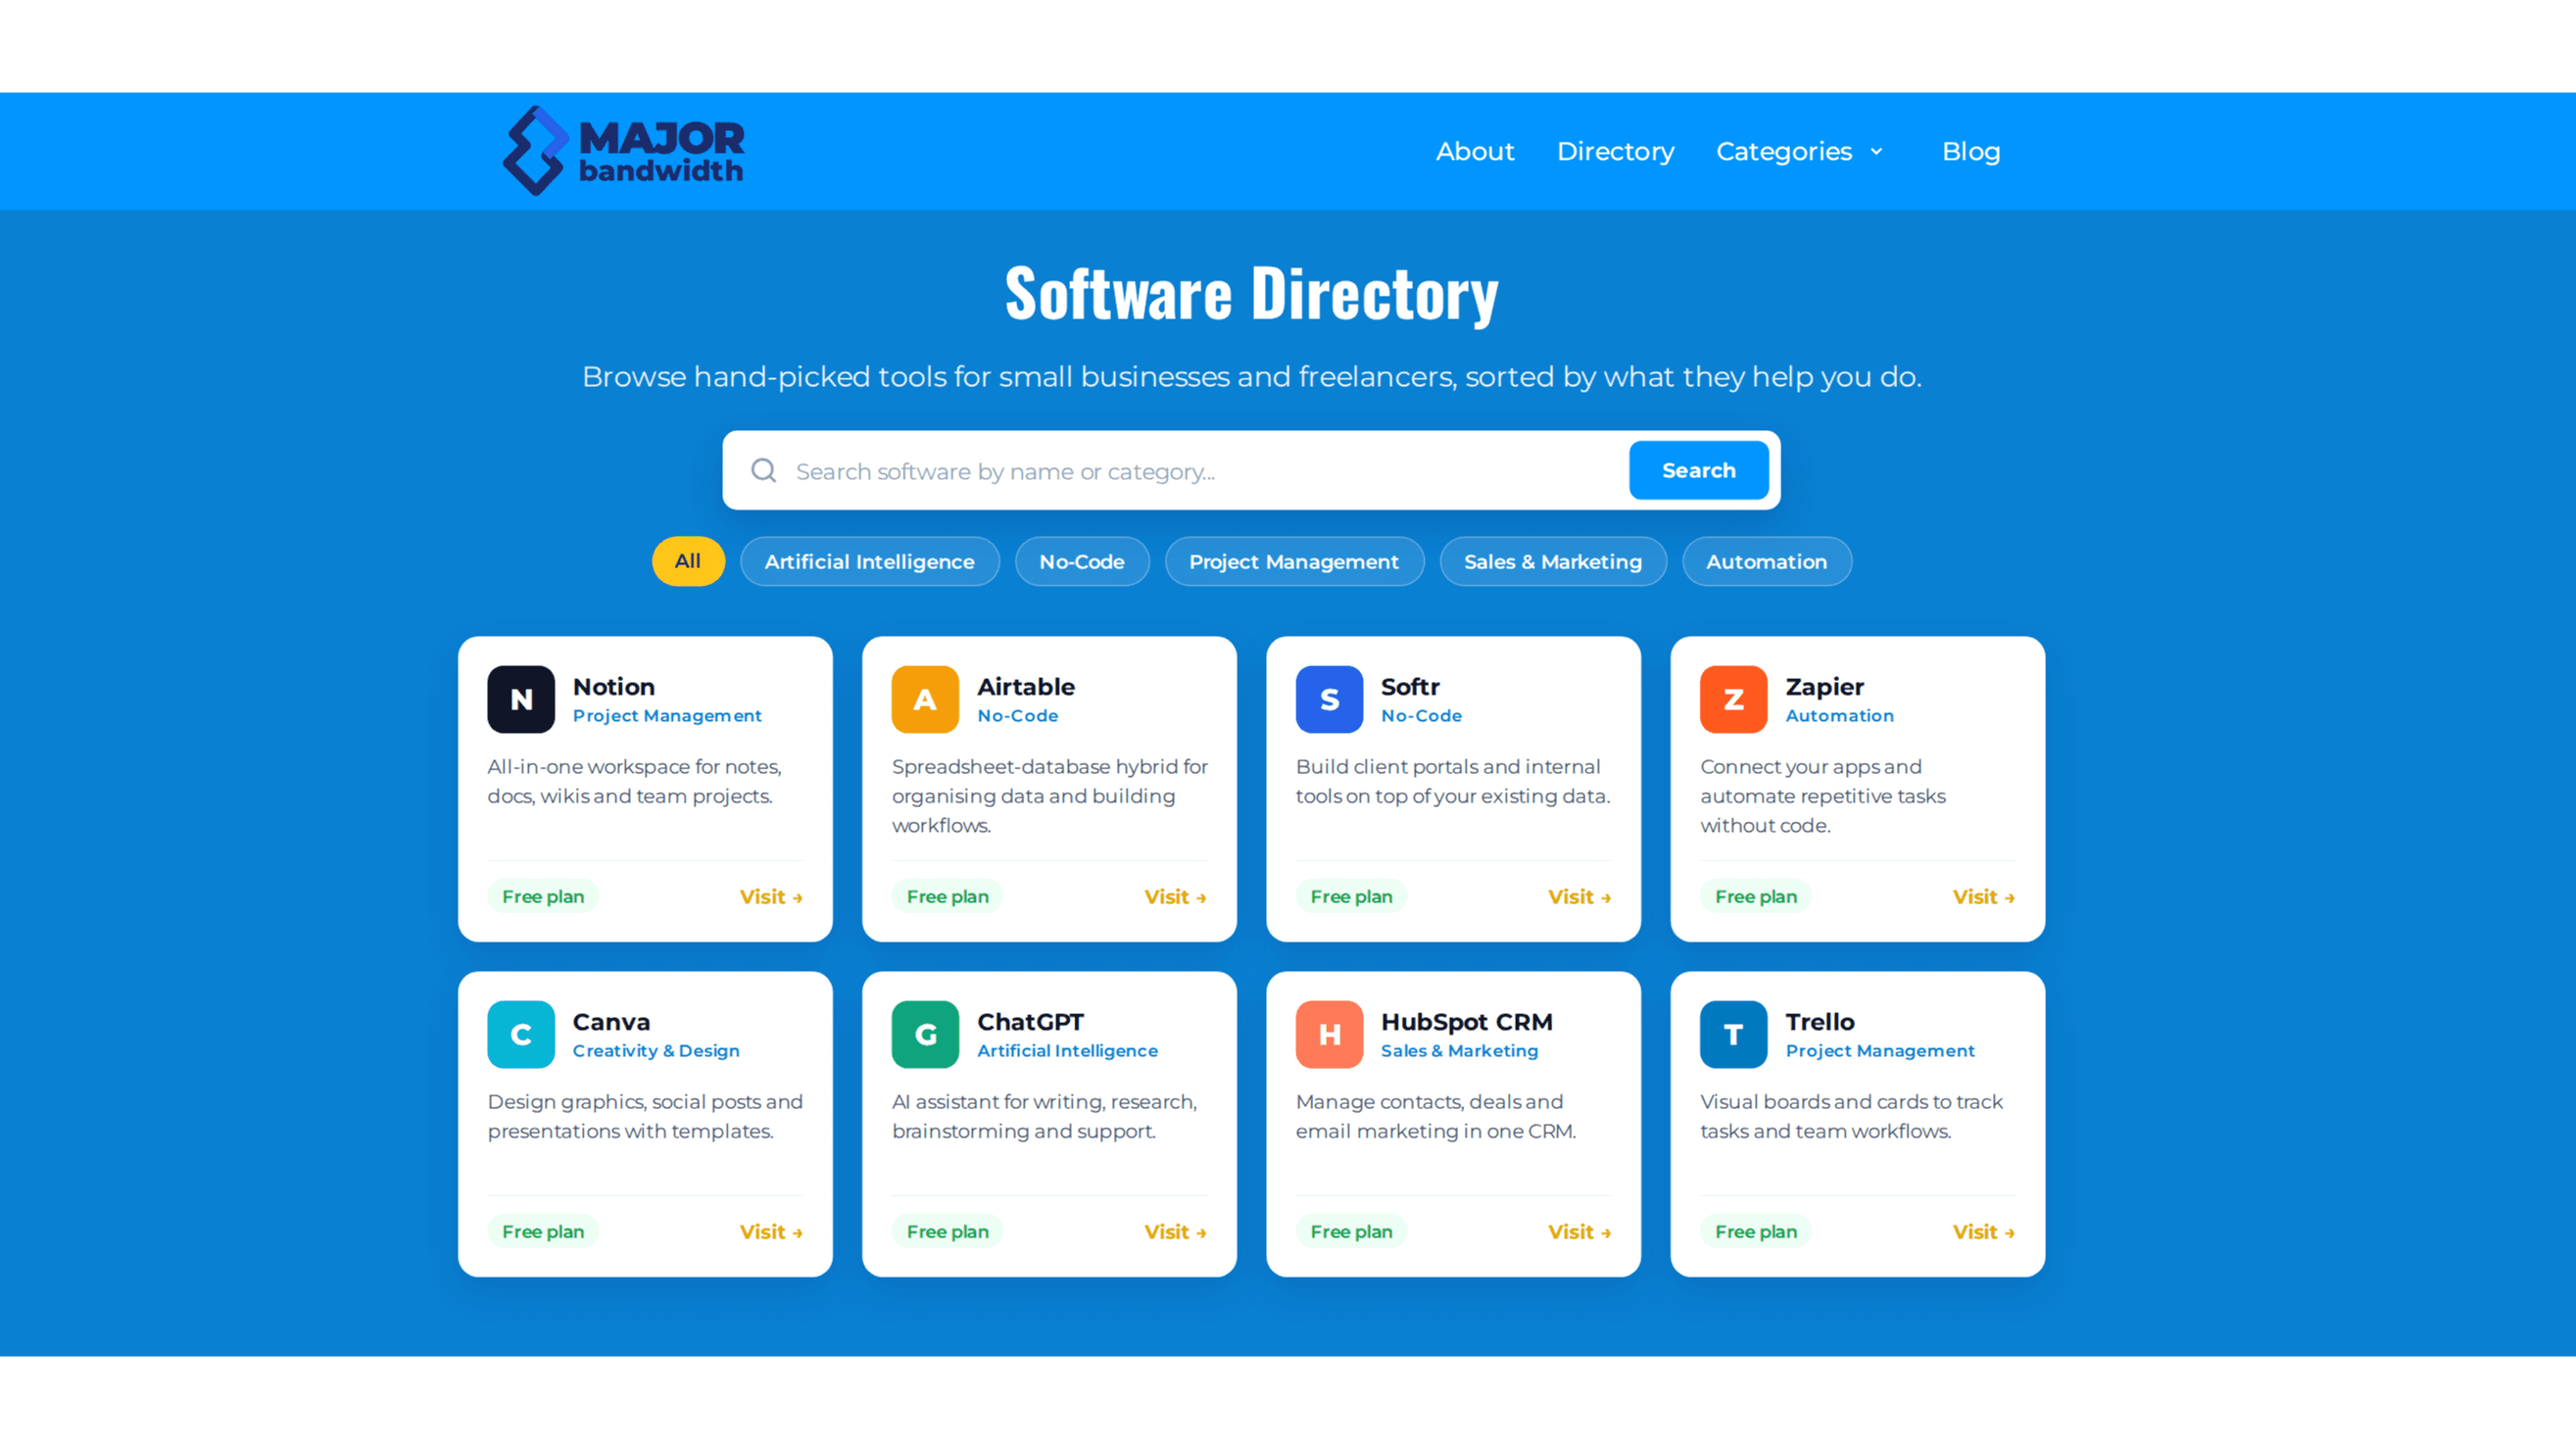2576x1449 pixels.
Task: Click the Notion card title
Action: [x=614, y=687]
